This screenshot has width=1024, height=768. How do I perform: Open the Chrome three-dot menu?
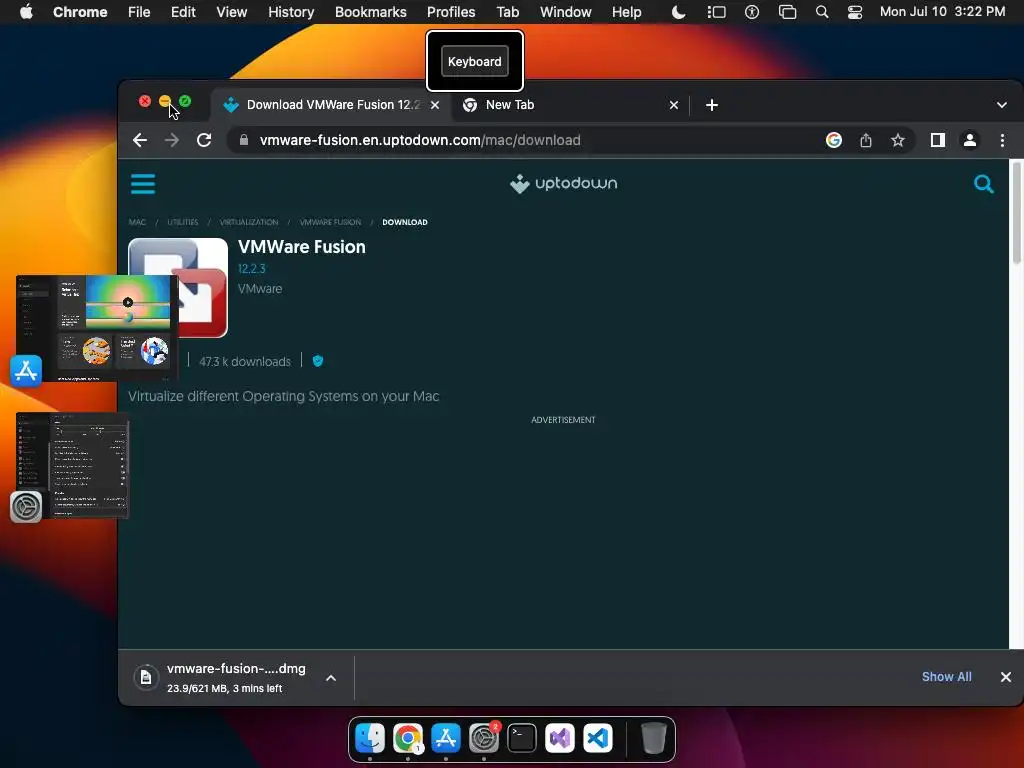1002,140
